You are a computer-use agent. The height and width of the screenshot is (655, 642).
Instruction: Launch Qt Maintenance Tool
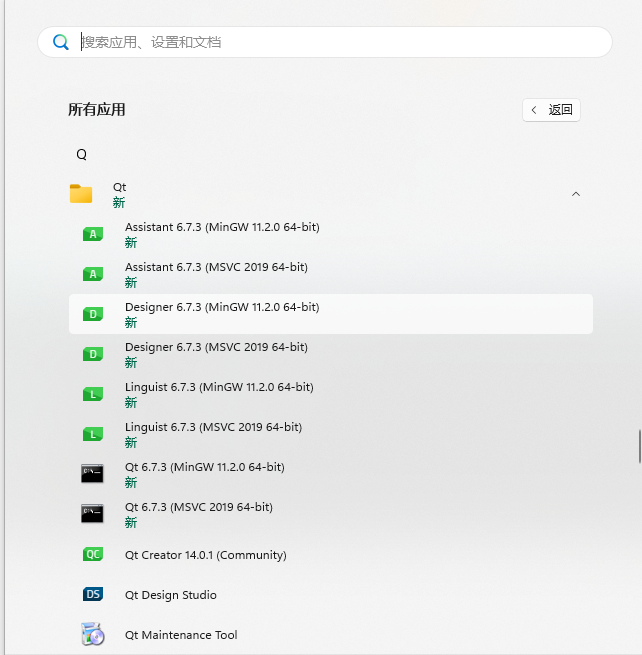click(331, 635)
